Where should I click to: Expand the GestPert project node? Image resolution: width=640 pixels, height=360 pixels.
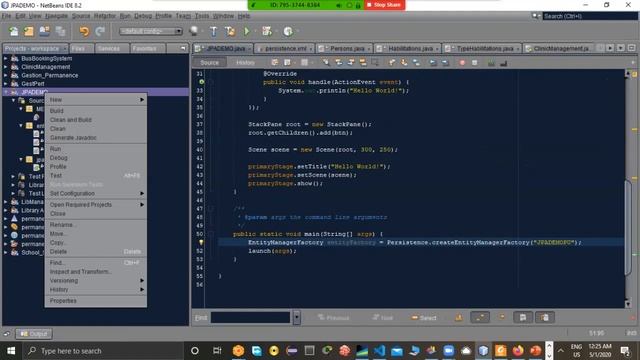click(x=5, y=84)
